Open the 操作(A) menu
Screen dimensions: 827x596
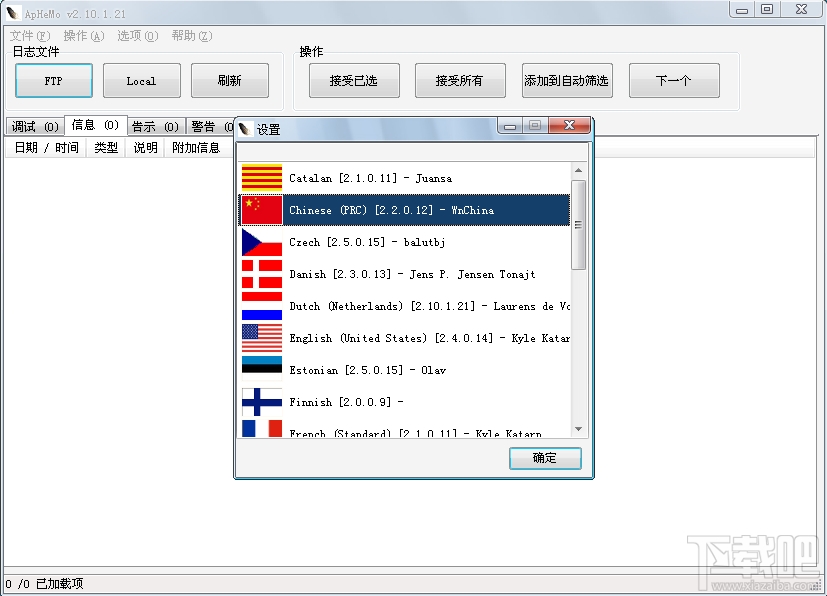click(x=84, y=36)
